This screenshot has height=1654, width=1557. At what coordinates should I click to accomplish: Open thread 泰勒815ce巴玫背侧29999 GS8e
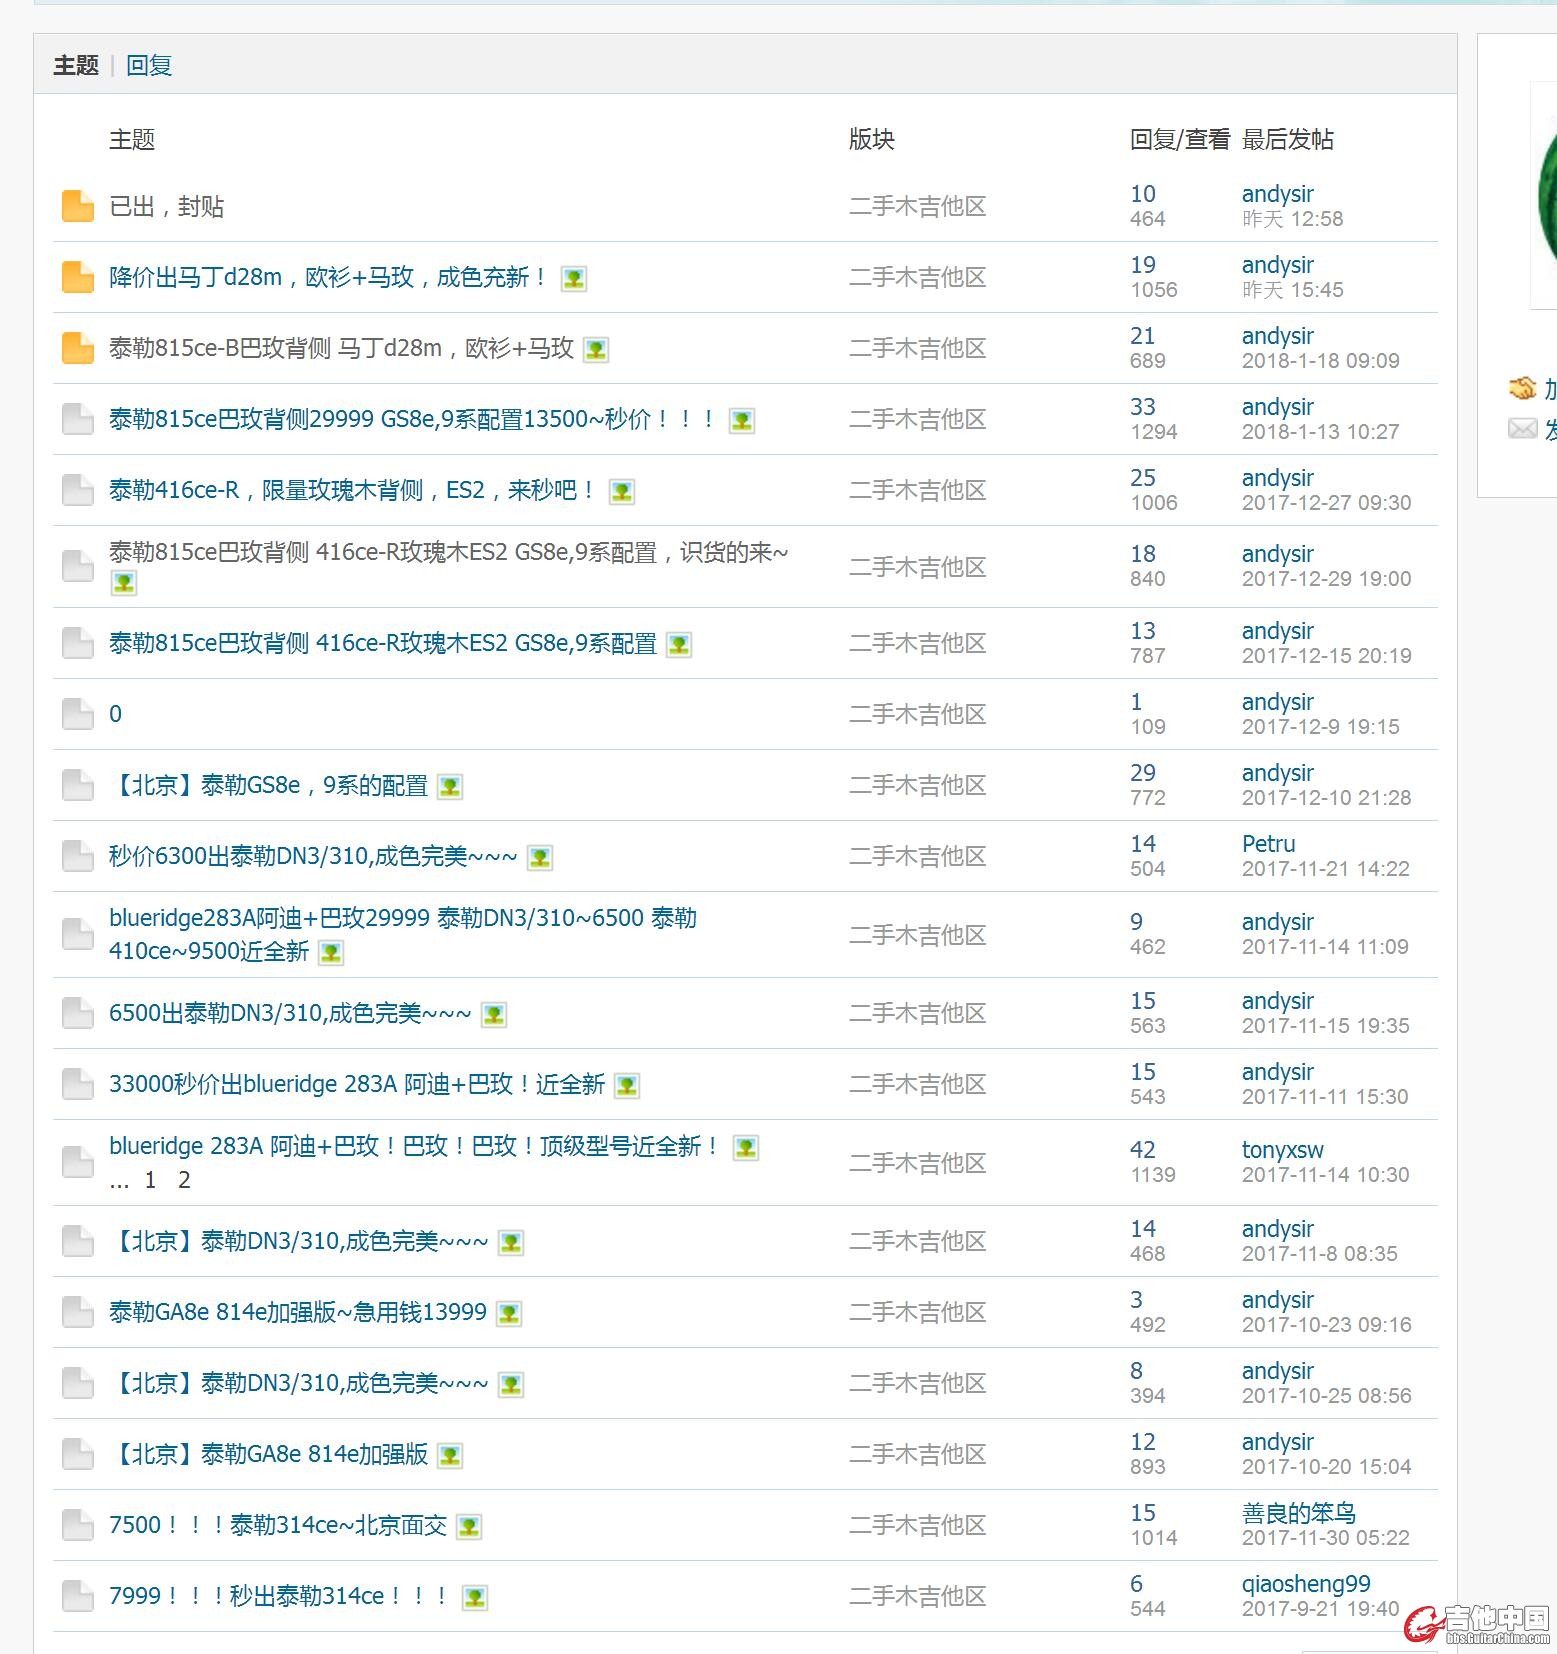414,420
